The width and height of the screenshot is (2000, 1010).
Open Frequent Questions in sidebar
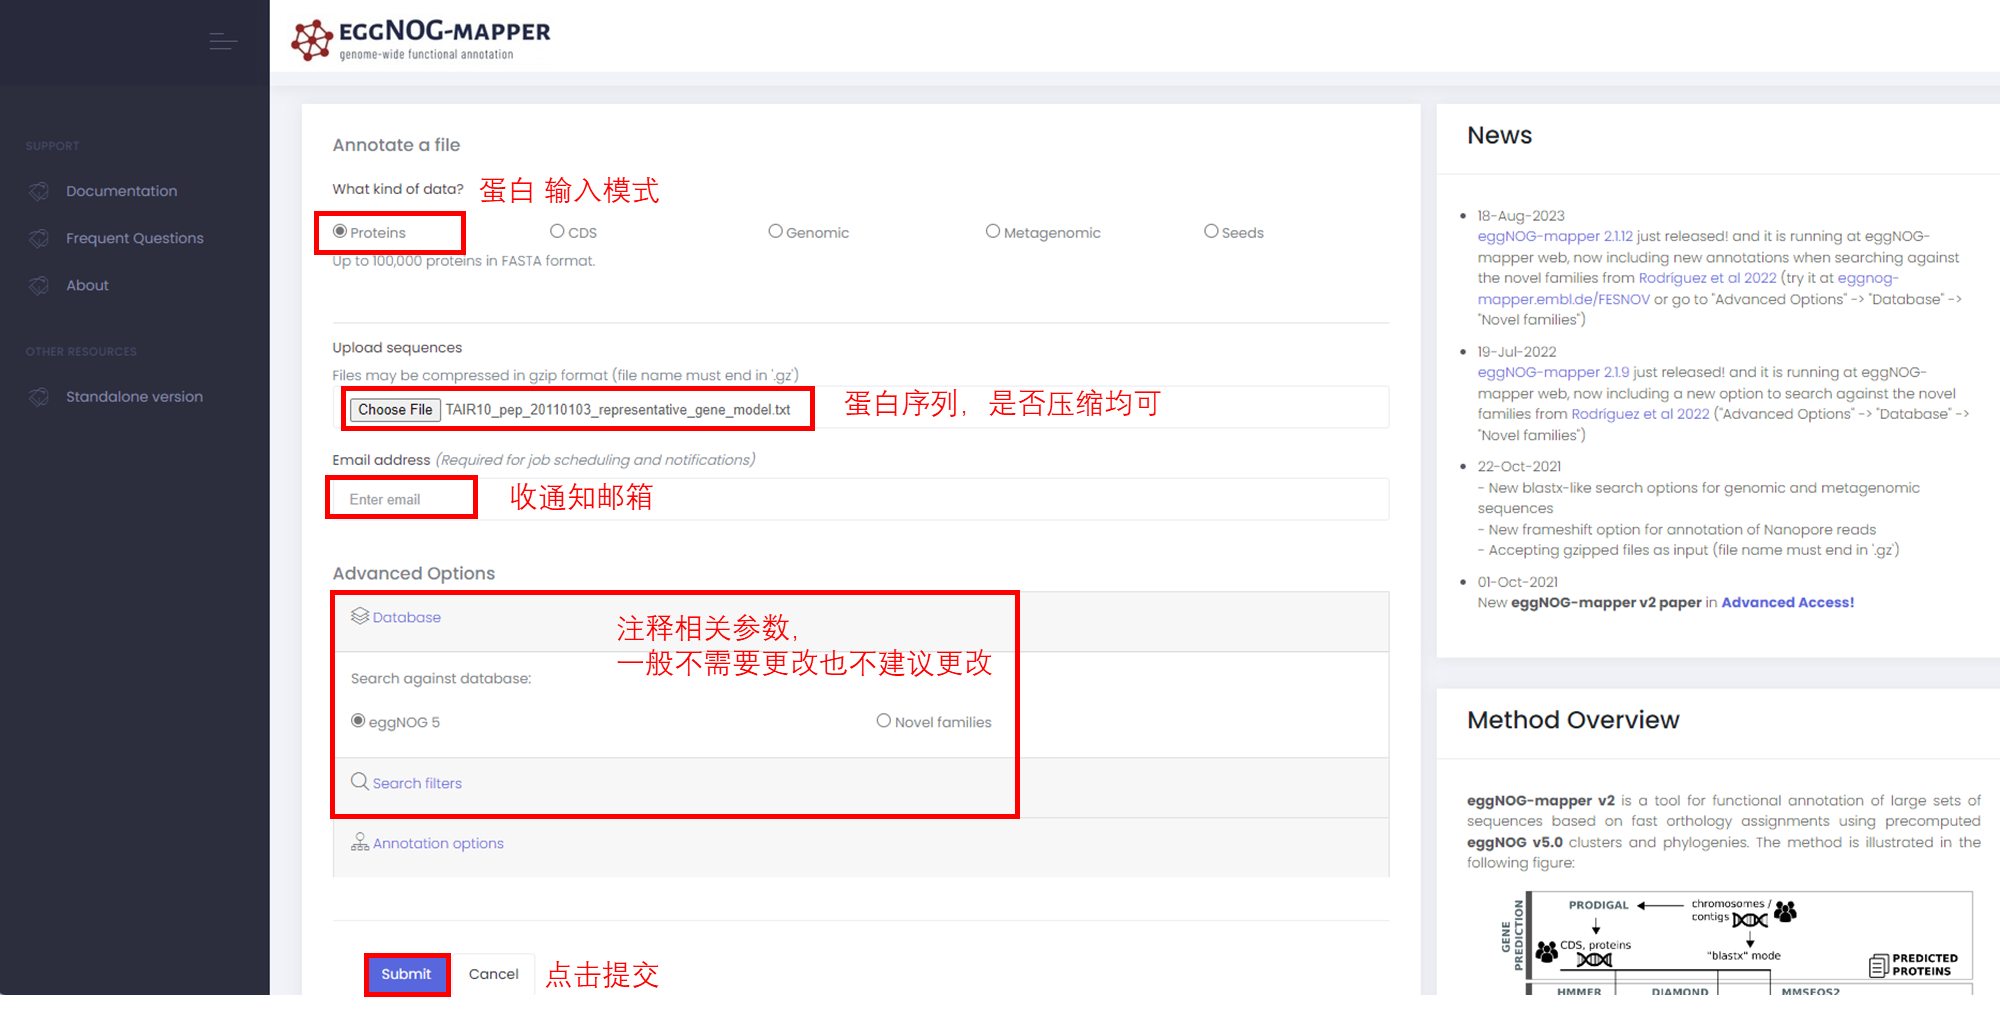135,238
